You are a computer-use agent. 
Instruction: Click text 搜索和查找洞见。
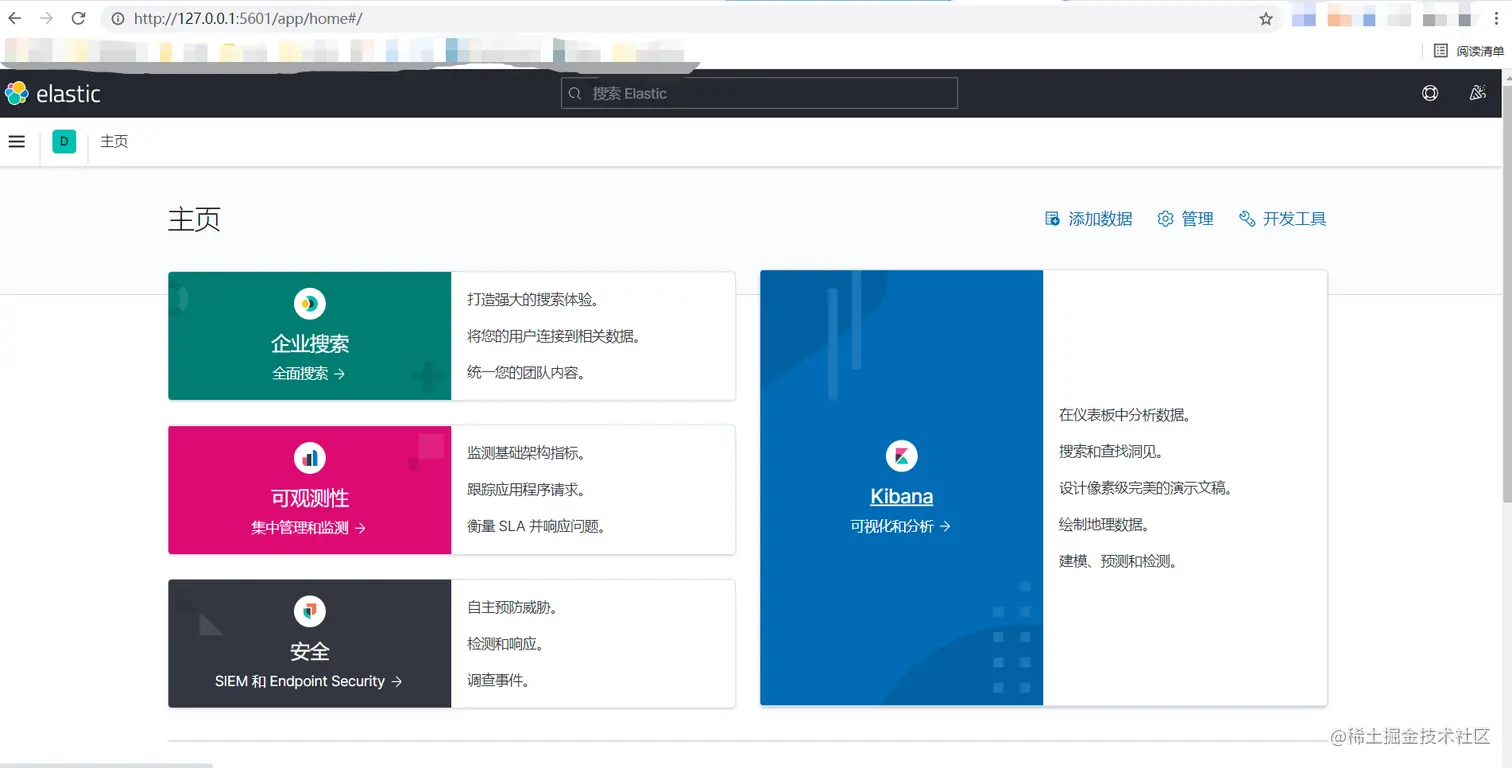click(1111, 451)
